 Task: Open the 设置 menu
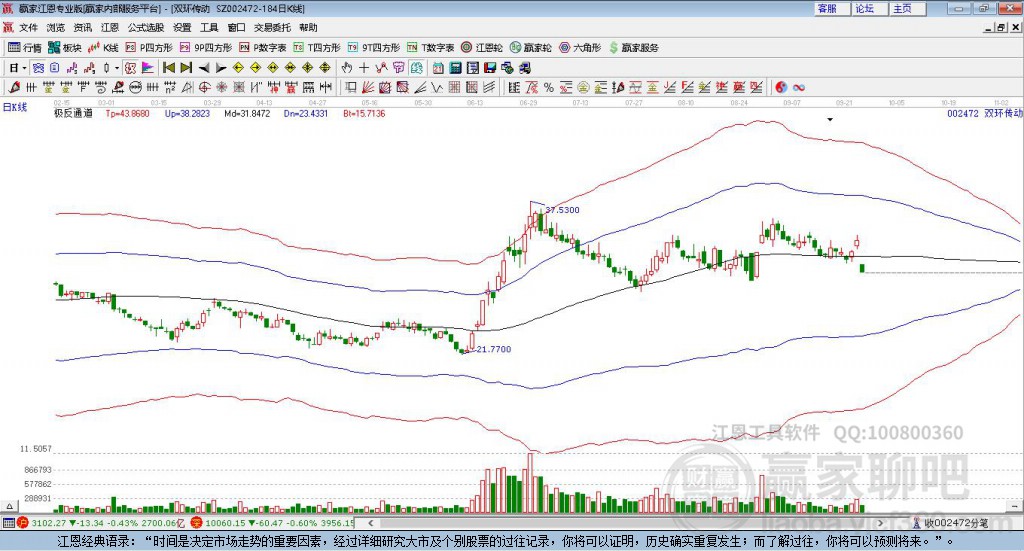182,27
